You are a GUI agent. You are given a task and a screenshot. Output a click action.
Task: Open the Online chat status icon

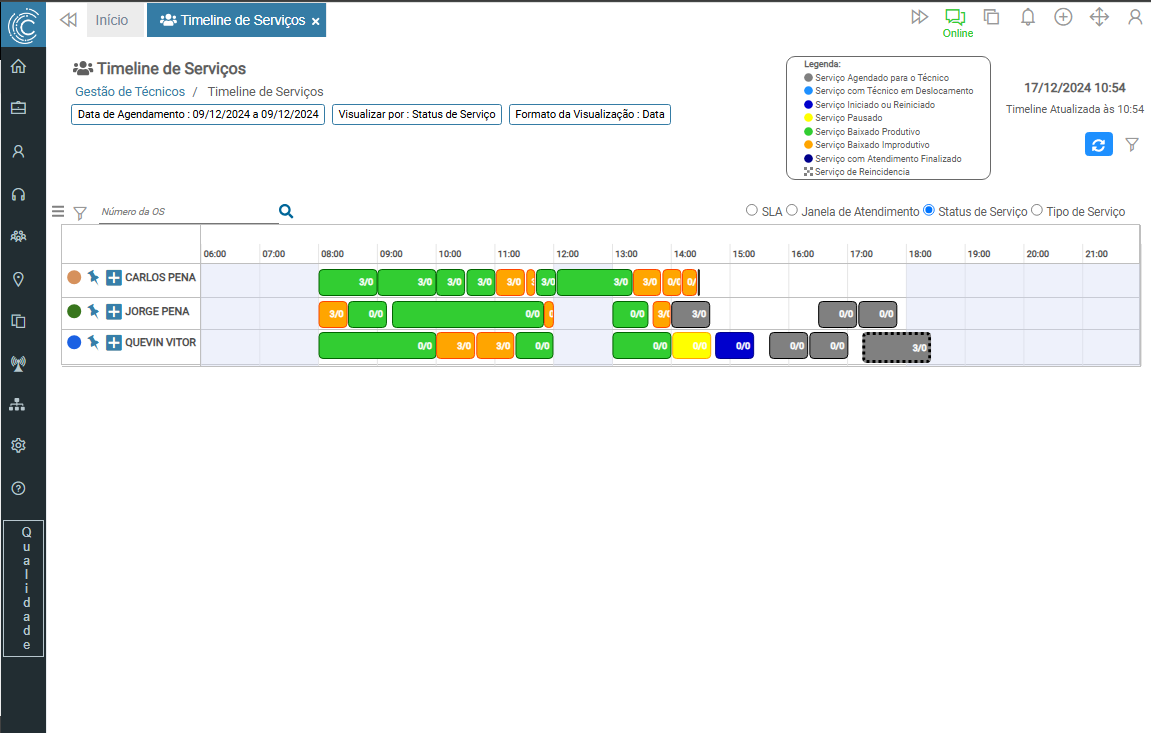[956, 17]
